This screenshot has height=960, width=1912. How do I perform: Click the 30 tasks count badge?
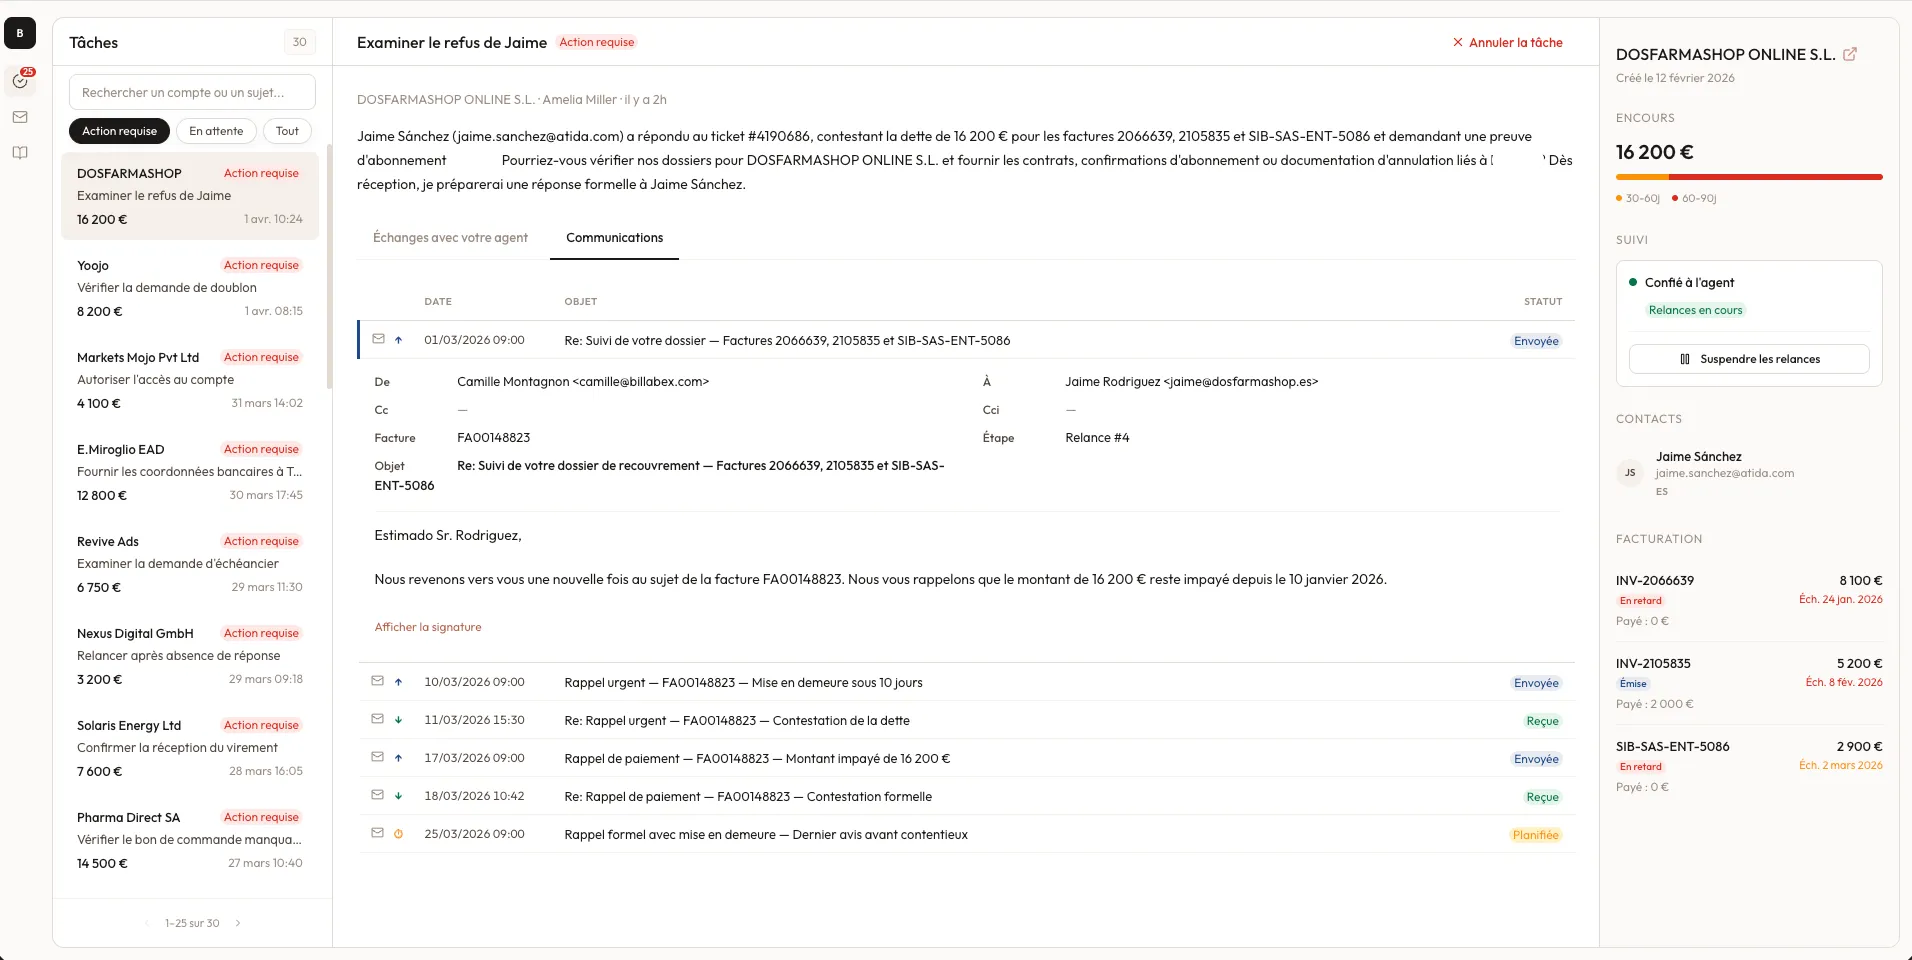coord(299,42)
